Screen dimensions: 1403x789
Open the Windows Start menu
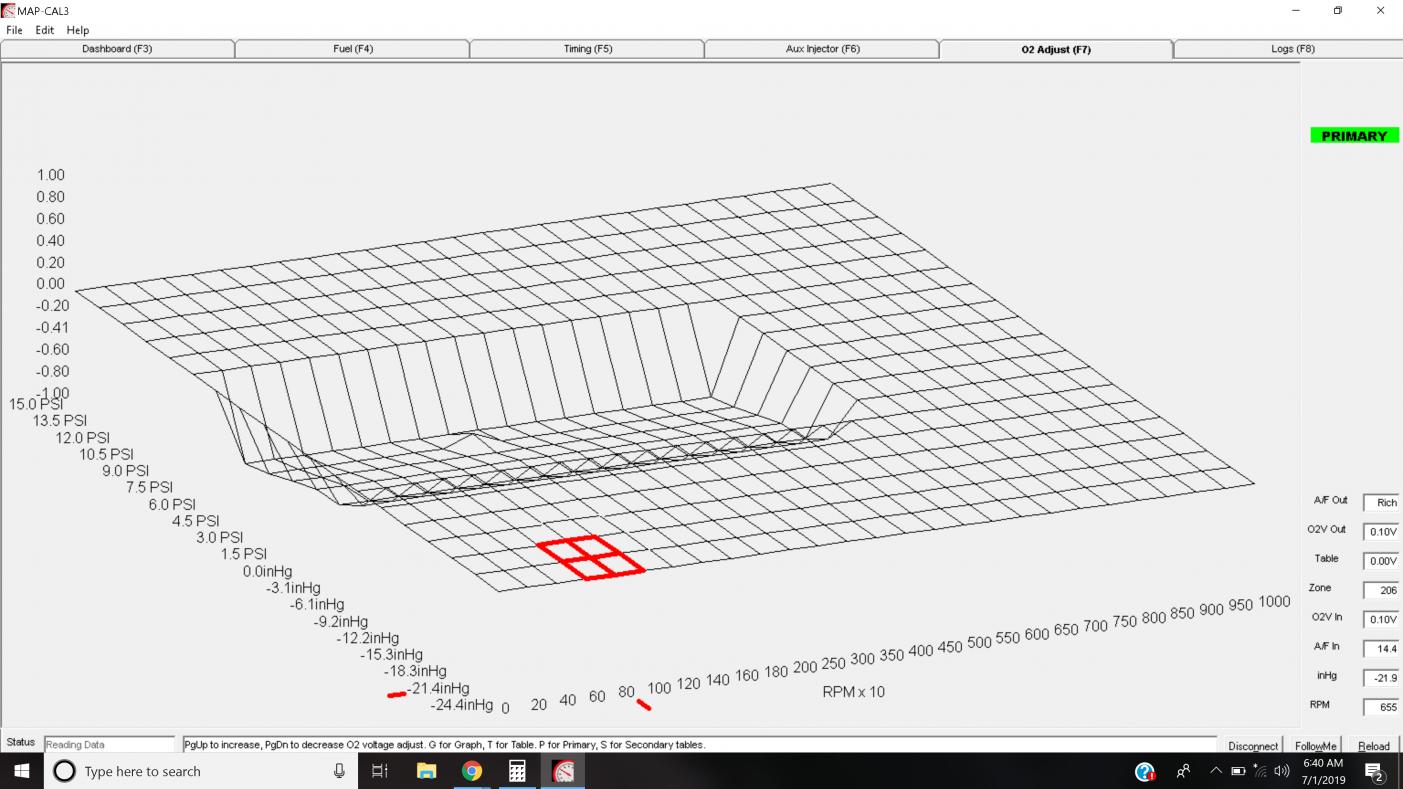tap(21, 771)
